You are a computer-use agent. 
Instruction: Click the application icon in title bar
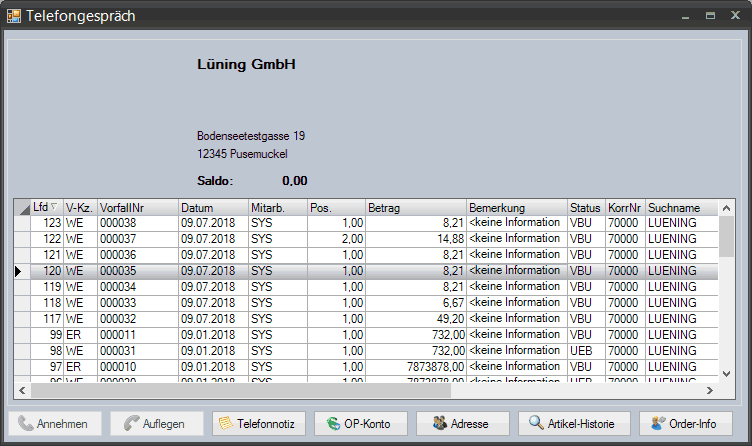coord(13,15)
